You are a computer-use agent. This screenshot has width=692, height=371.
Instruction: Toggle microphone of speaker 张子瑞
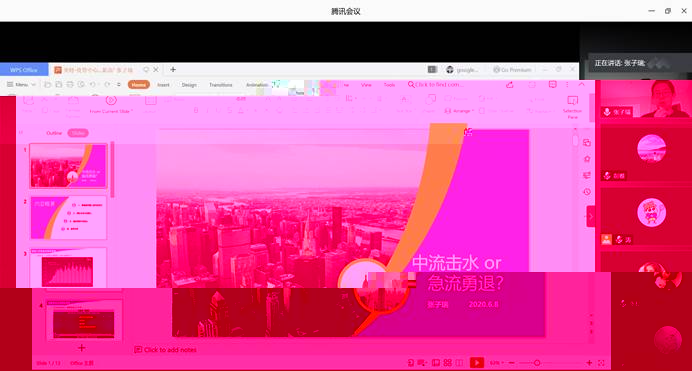[607, 112]
